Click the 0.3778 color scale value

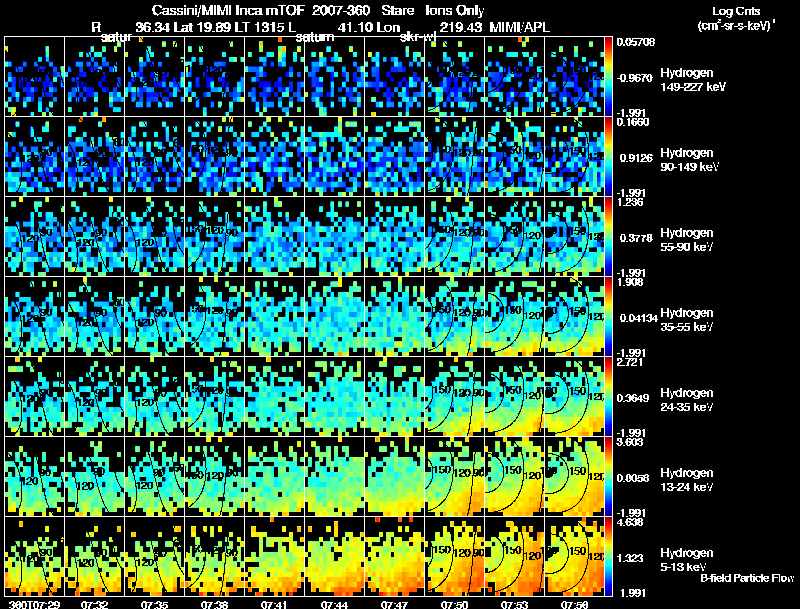point(636,238)
